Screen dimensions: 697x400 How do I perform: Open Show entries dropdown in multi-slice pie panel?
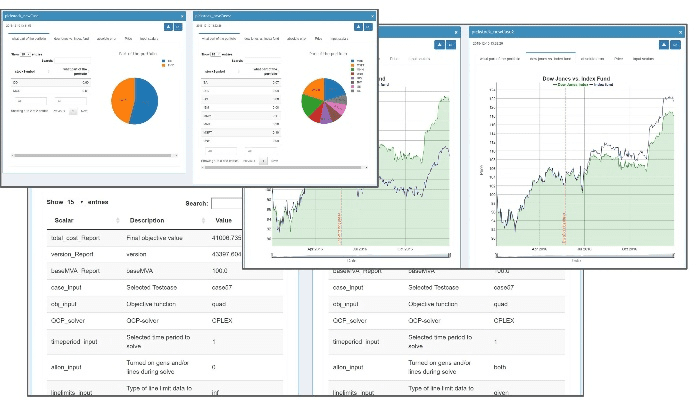coord(215,54)
